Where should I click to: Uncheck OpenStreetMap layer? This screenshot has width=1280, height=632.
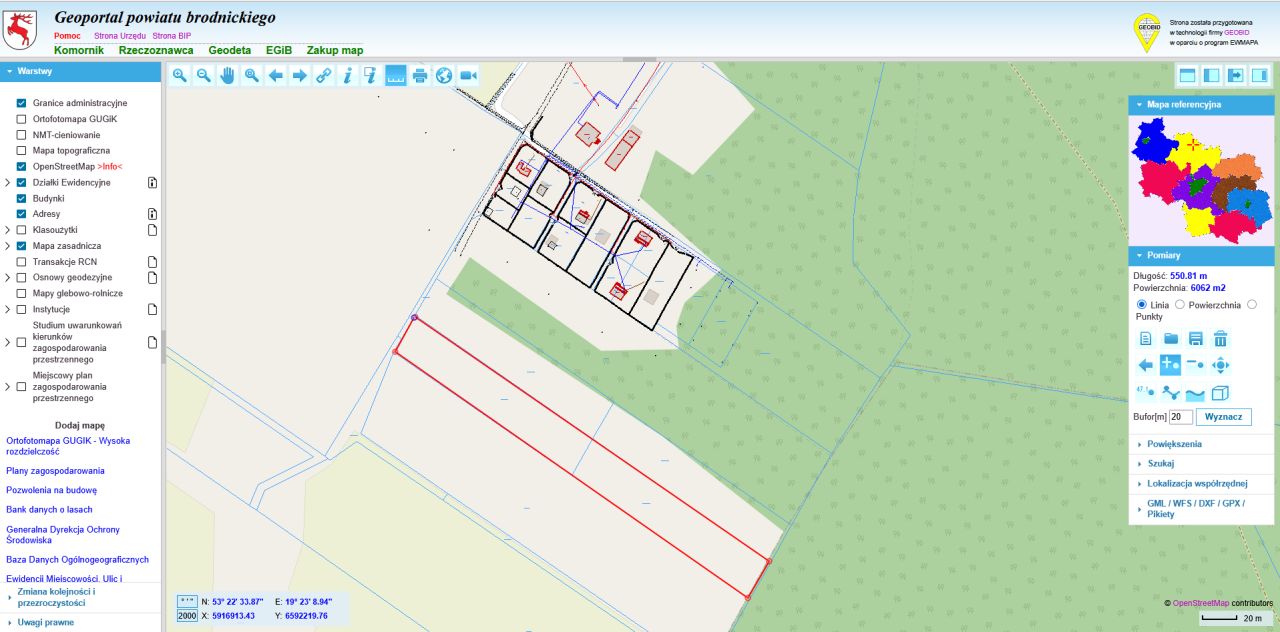click(x=21, y=167)
